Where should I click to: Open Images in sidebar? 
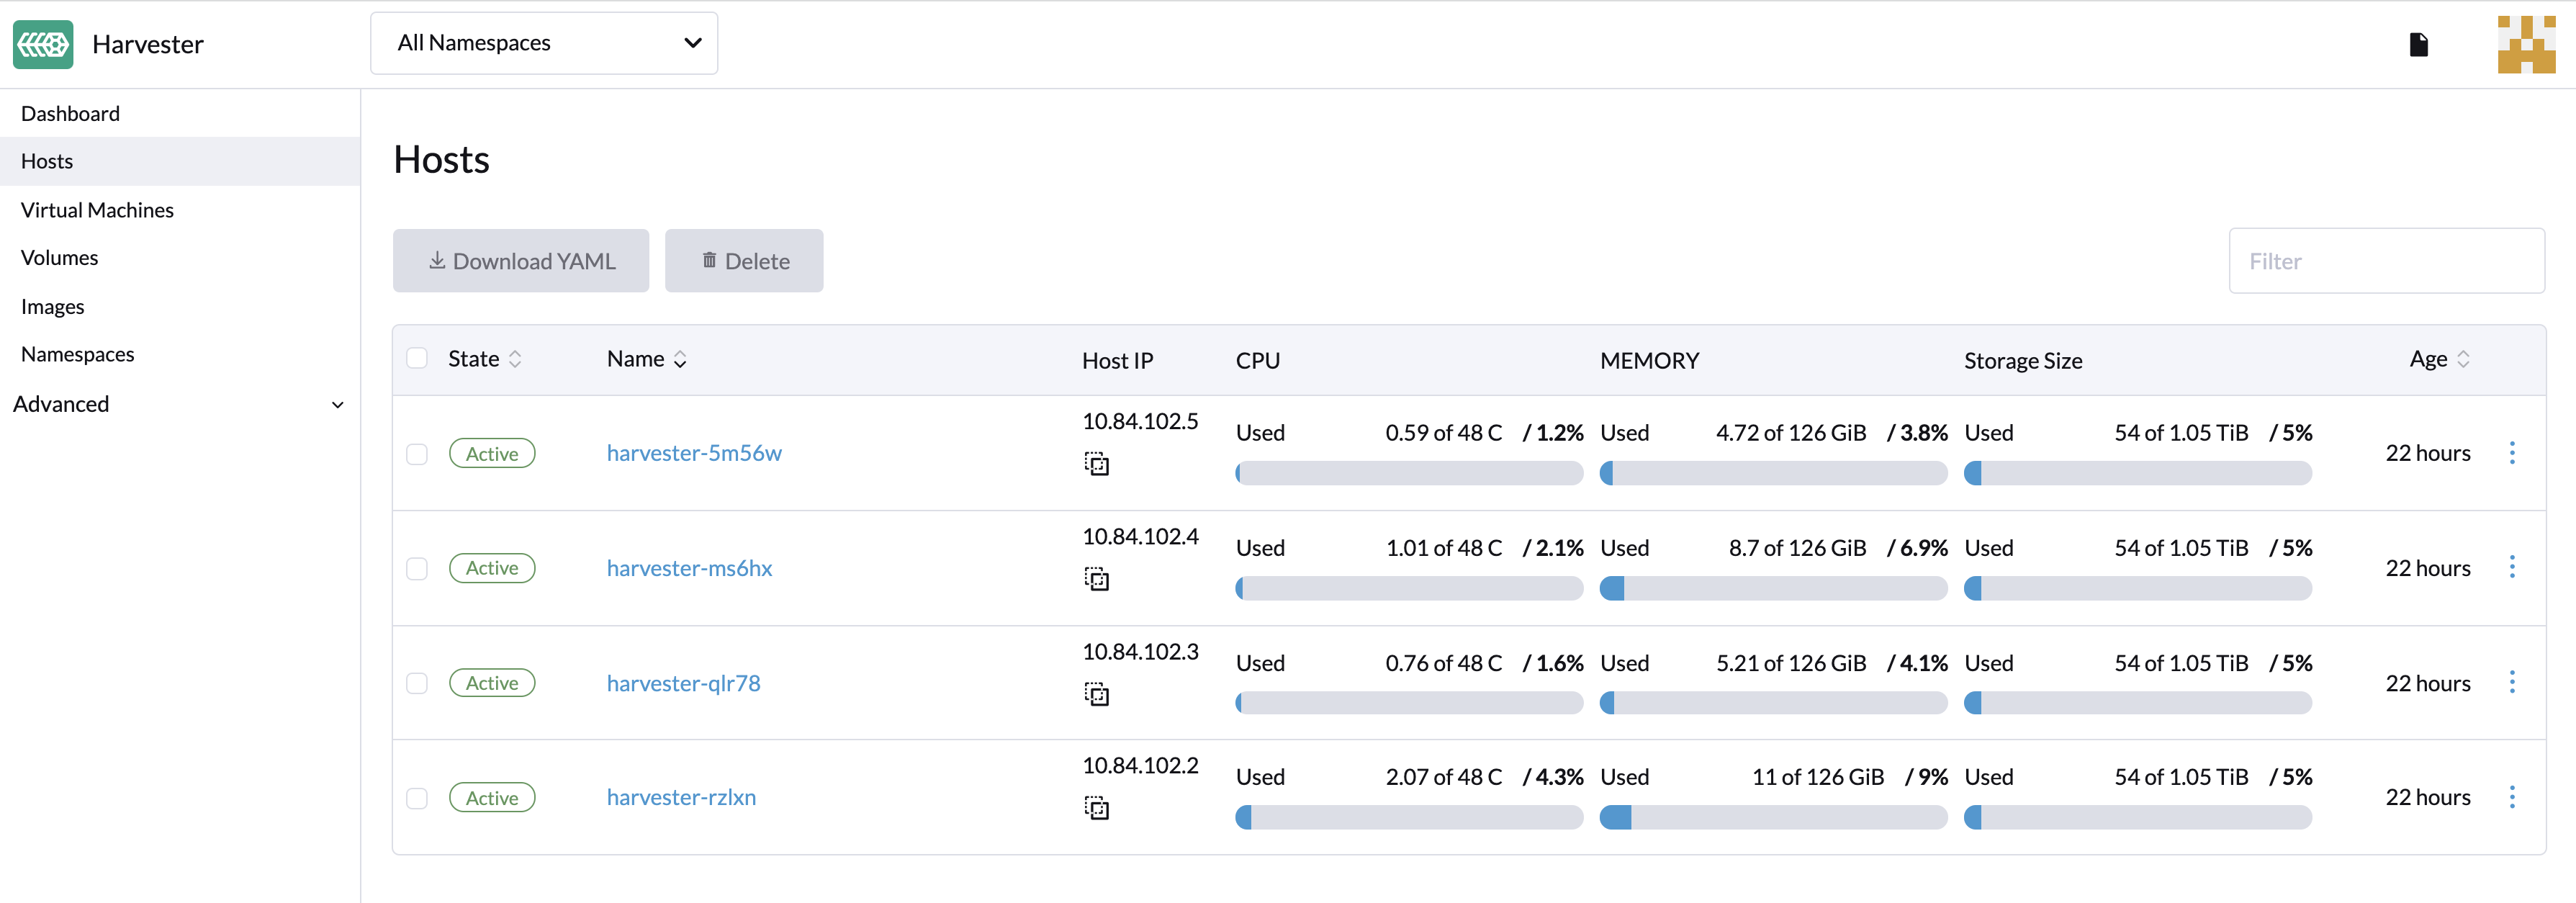click(x=180, y=306)
